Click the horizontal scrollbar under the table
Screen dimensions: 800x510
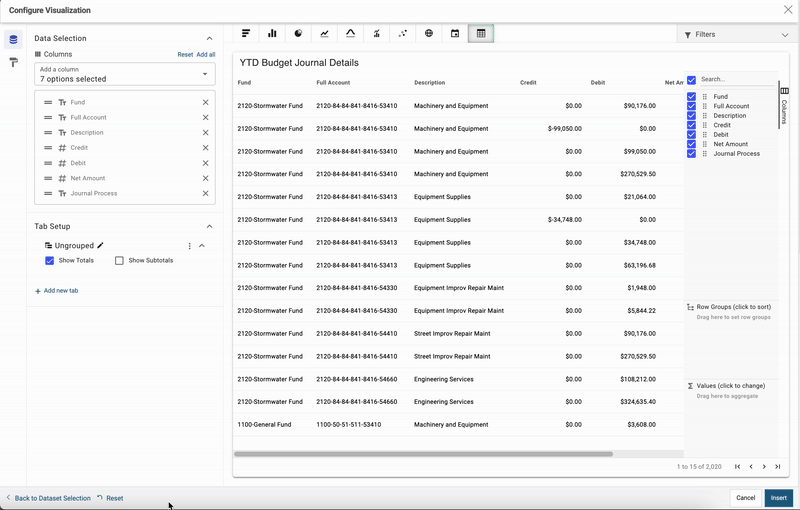423,454
